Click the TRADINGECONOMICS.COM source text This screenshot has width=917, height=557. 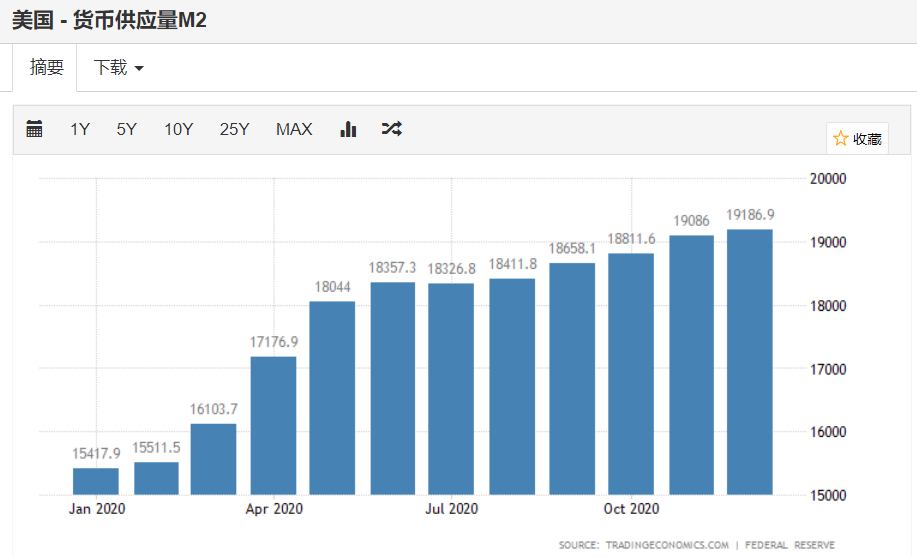667,545
